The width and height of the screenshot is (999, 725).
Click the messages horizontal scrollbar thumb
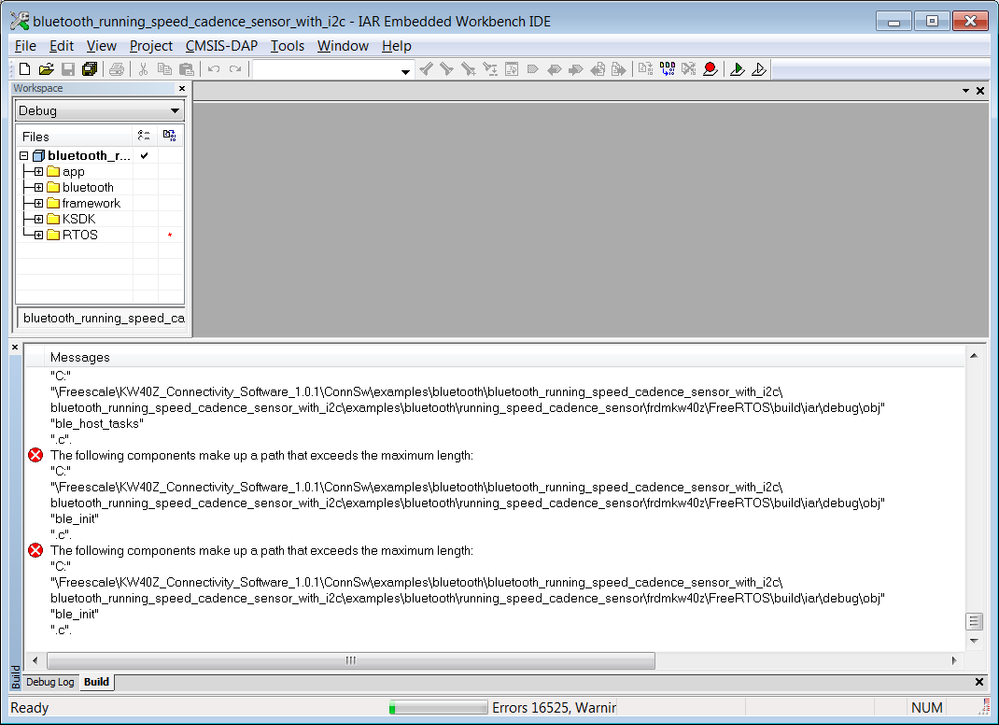pyautogui.click(x=351, y=661)
